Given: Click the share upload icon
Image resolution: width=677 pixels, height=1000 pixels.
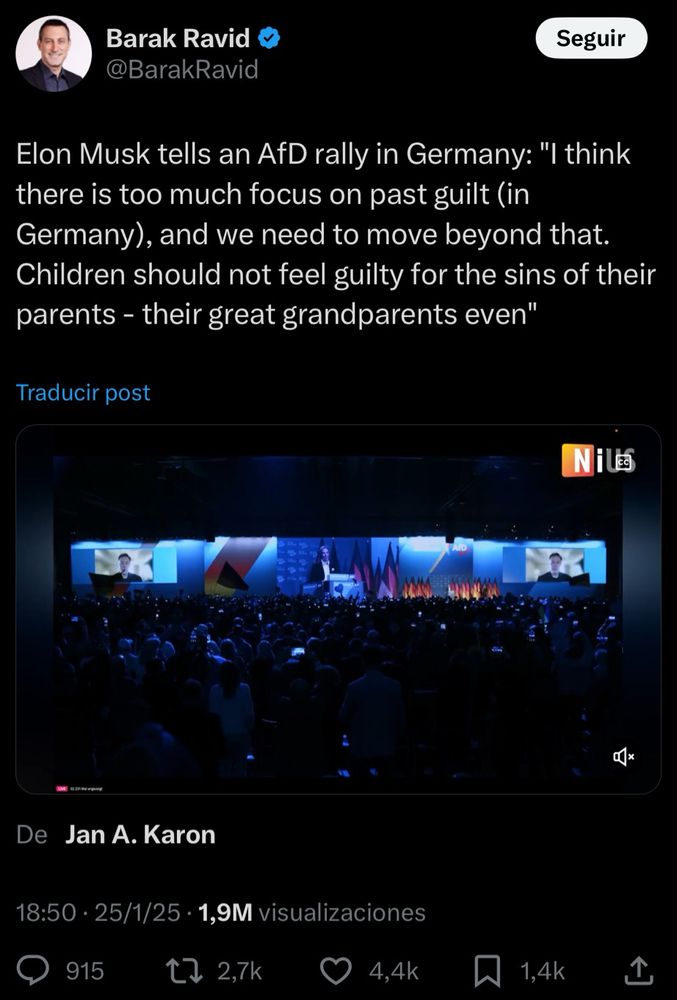Looking at the screenshot, I should point(638,971).
